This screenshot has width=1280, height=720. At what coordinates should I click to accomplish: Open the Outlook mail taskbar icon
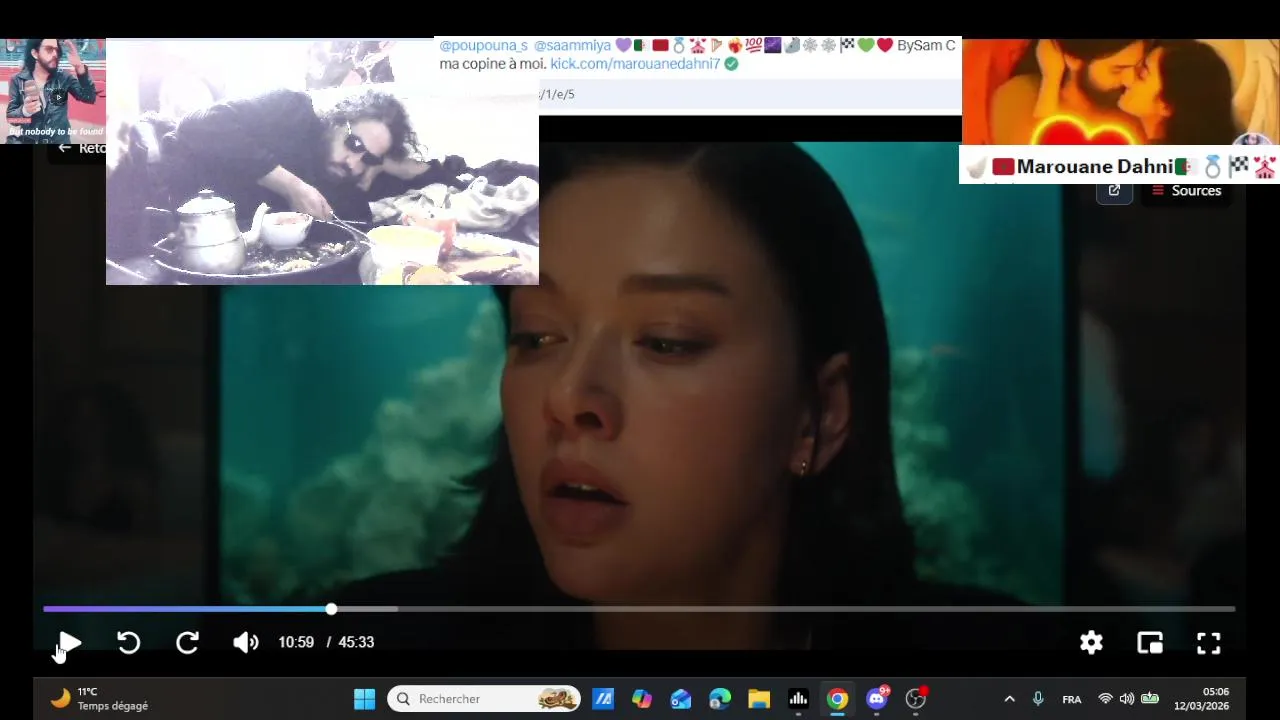click(x=681, y=699)
